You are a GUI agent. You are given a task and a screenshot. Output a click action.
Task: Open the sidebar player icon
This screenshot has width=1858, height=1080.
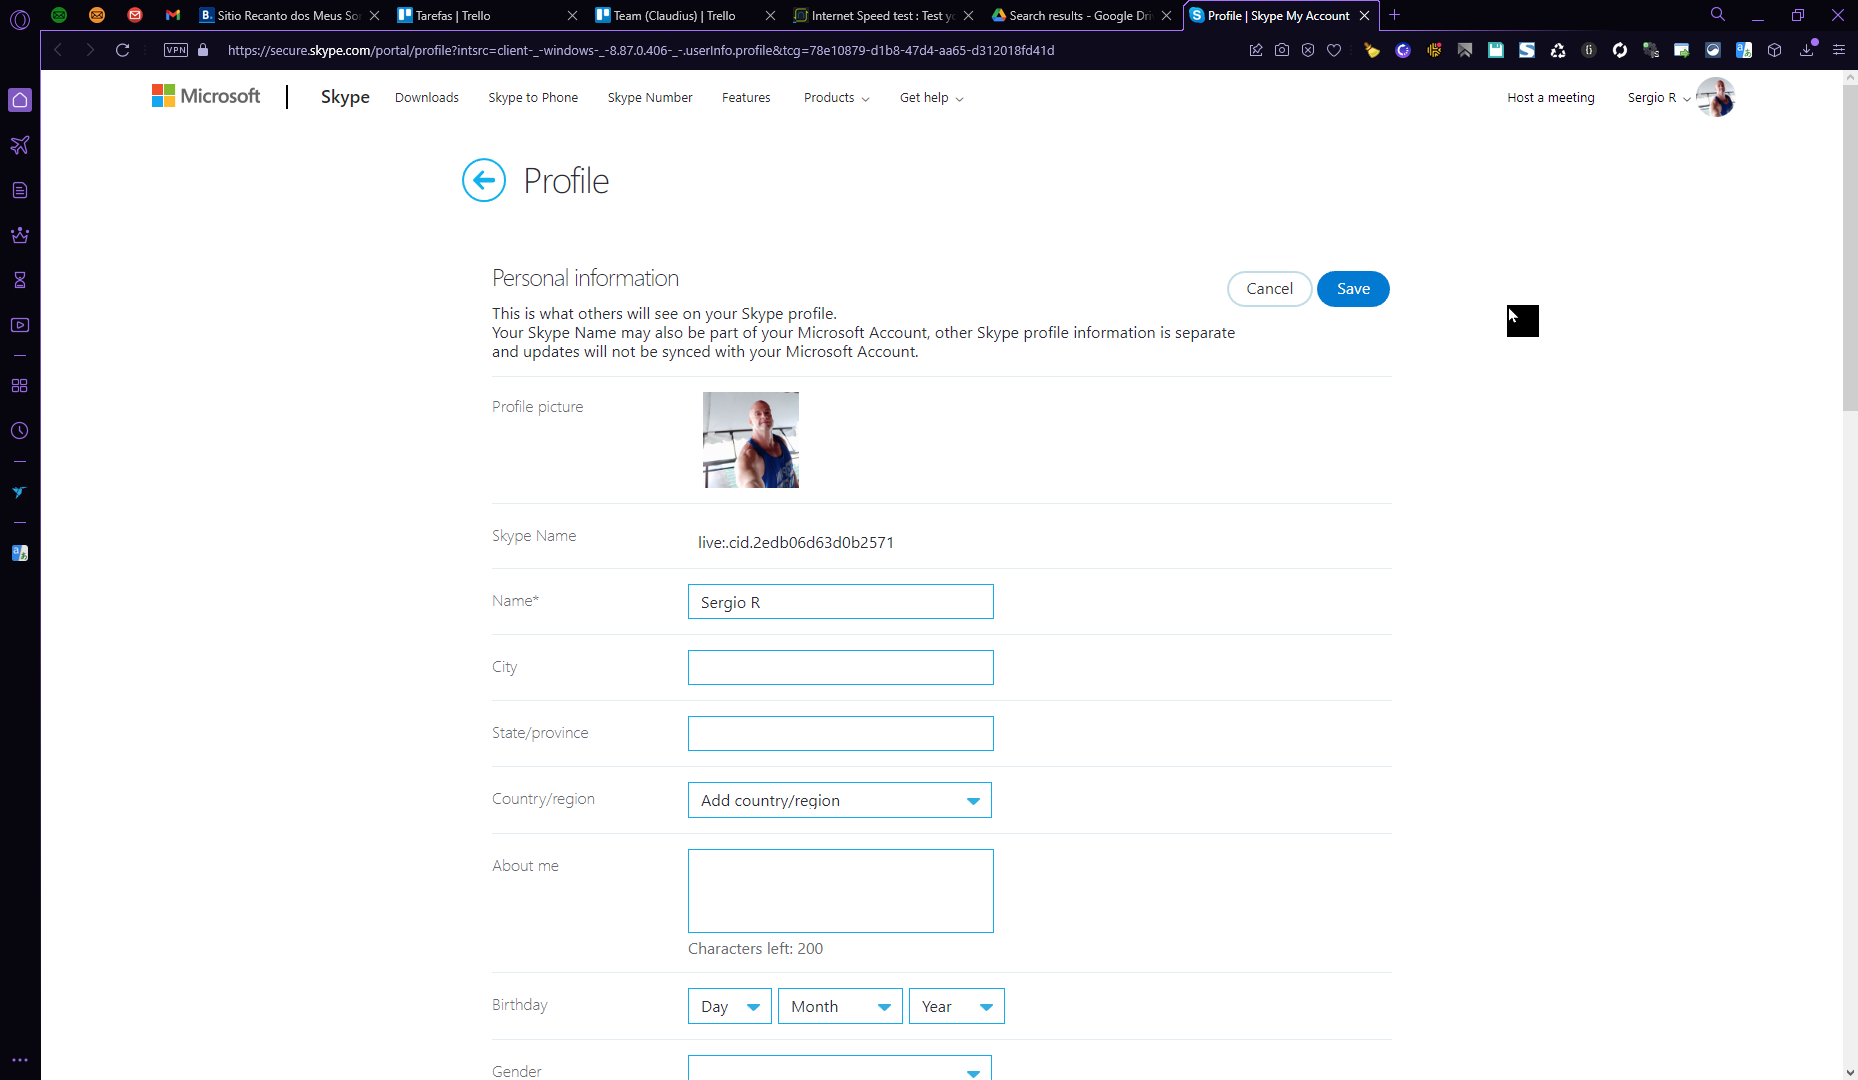(20, 325)
